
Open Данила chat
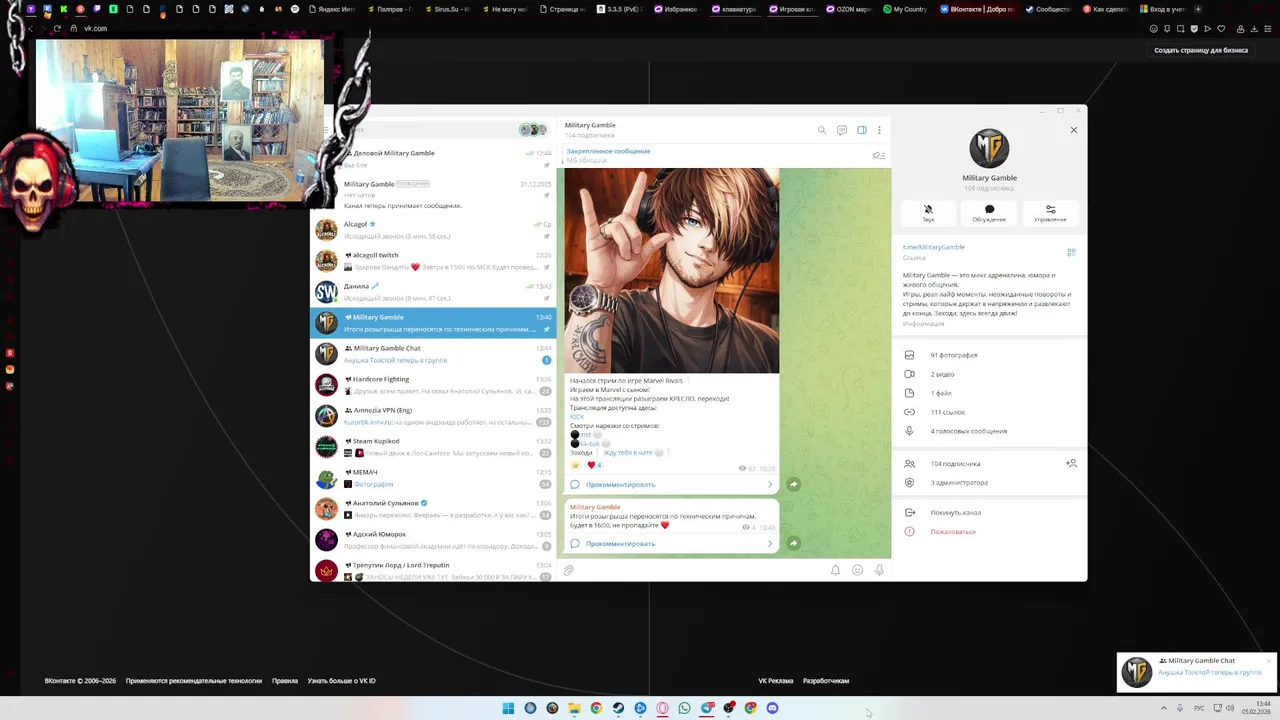pyautogui.click(x=434, y=292)
